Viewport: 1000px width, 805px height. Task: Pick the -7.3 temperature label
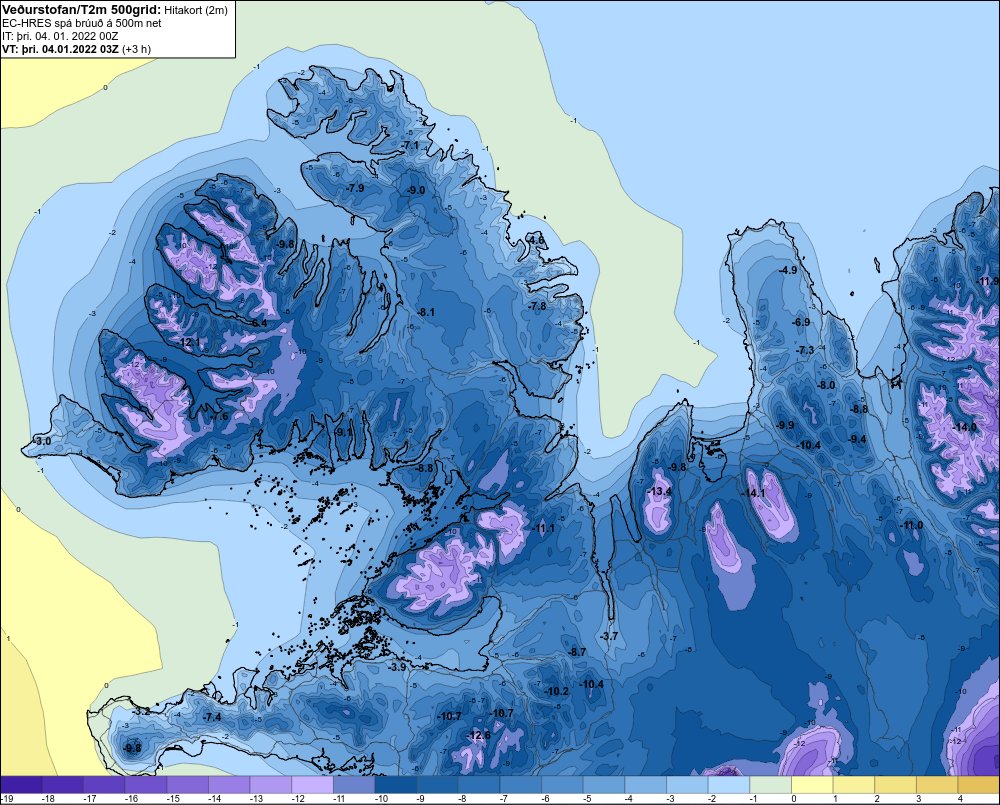coord(805,350)
